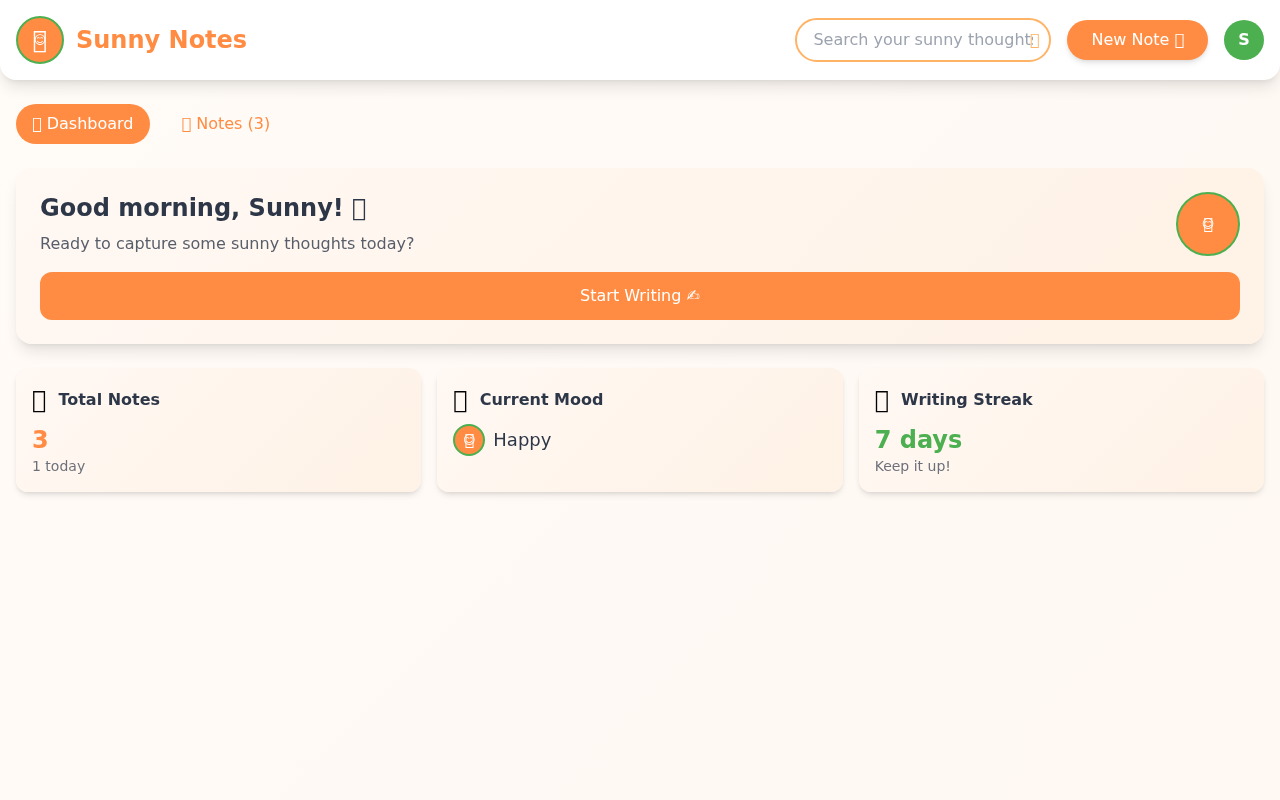Click the Current Mood card icon

coord(460,400)
